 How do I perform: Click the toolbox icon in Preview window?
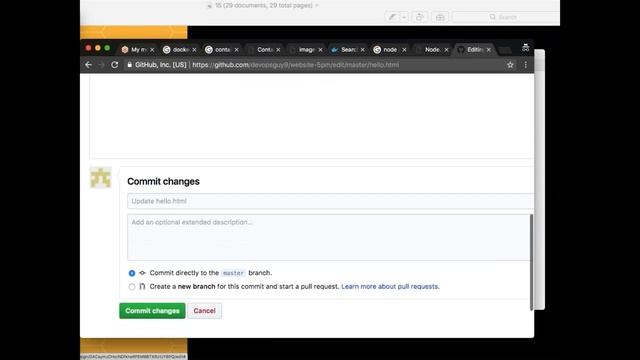tap(440, 17)
